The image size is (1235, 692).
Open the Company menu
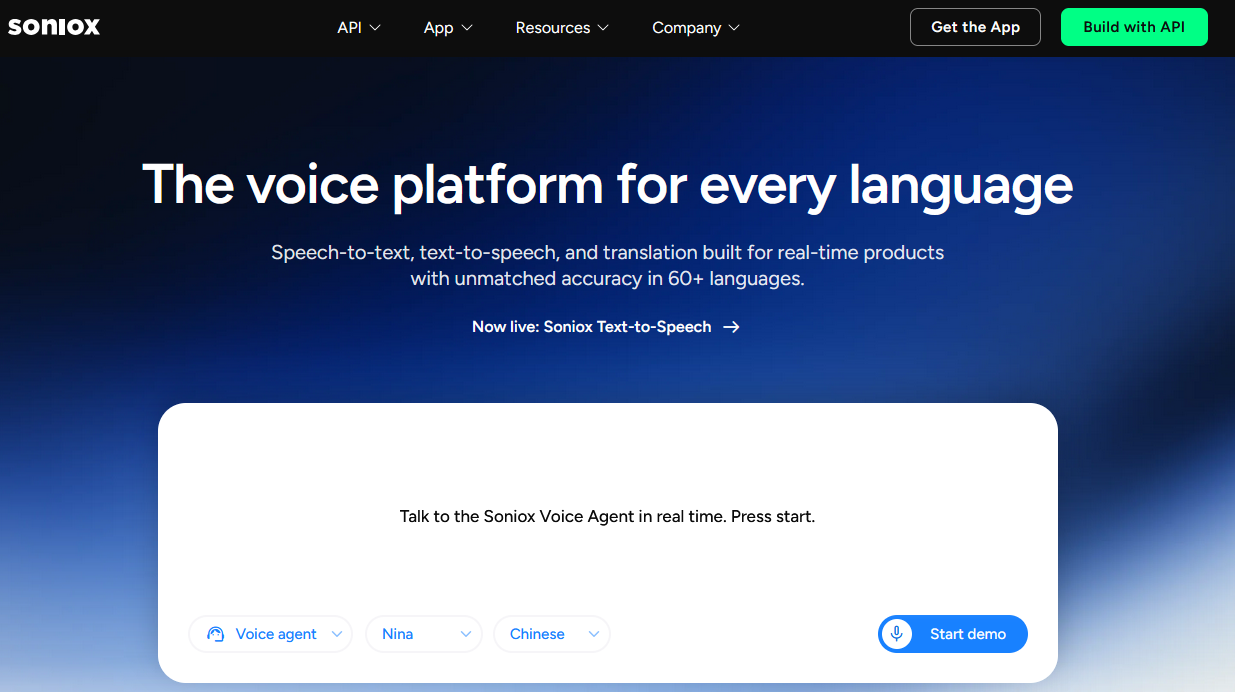(696, 28)
